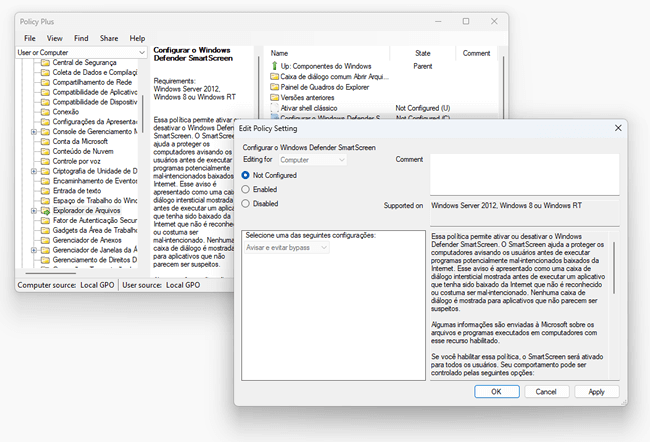This screenshot has height=442, width=650.
Task: Open the Editing for Computer dropdown
Action: click(313, 160)
